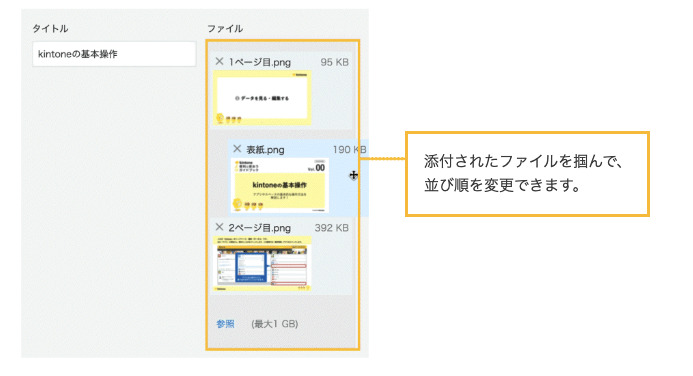
Task: Click the 1ページ目.png file name
Action: (x=259, y=62)
